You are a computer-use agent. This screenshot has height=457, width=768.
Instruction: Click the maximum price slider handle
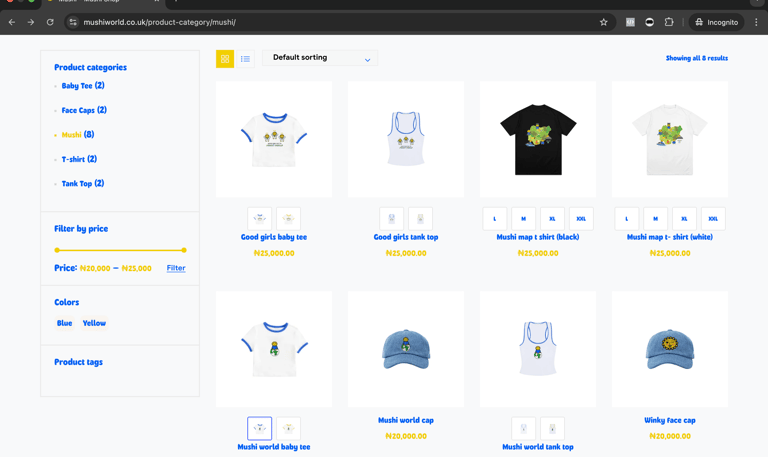click(x=184, y=250)
